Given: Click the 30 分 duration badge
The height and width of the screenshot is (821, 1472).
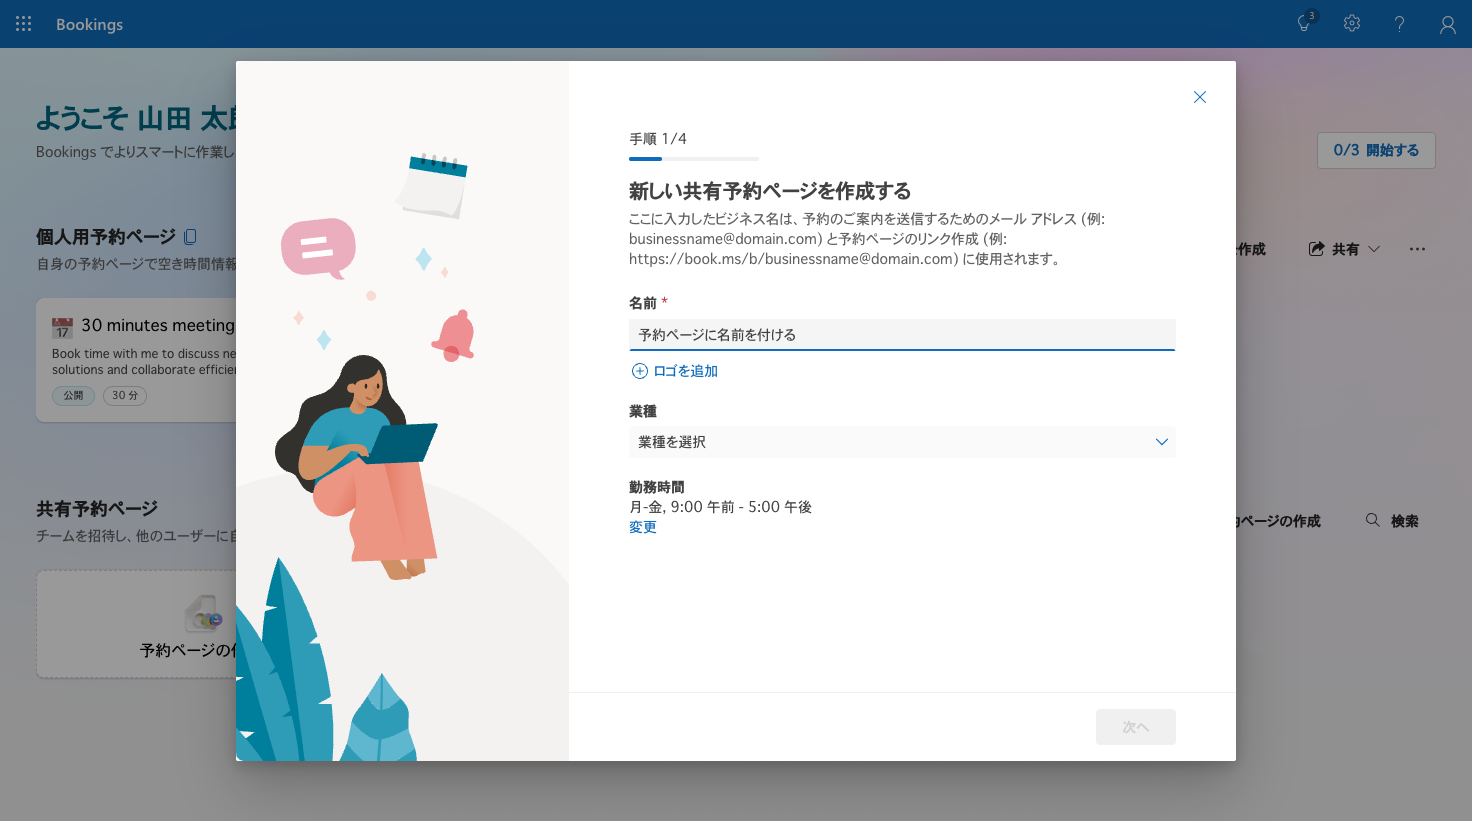Looking at the screenshot, I should (x=125, y=395).
